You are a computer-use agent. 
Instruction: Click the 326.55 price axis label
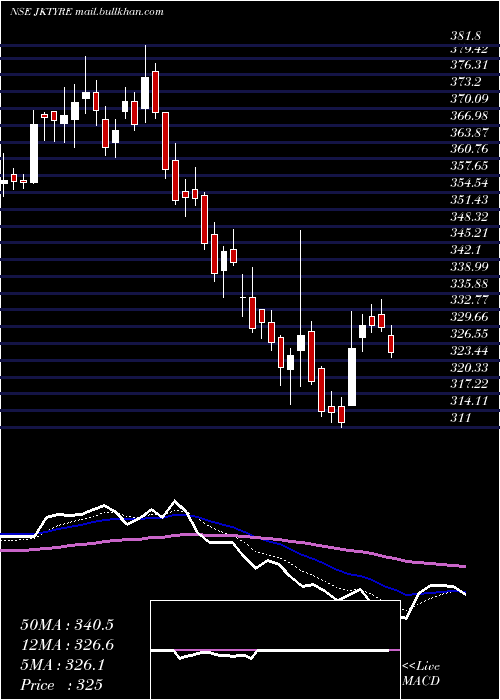tap(469, 333)
